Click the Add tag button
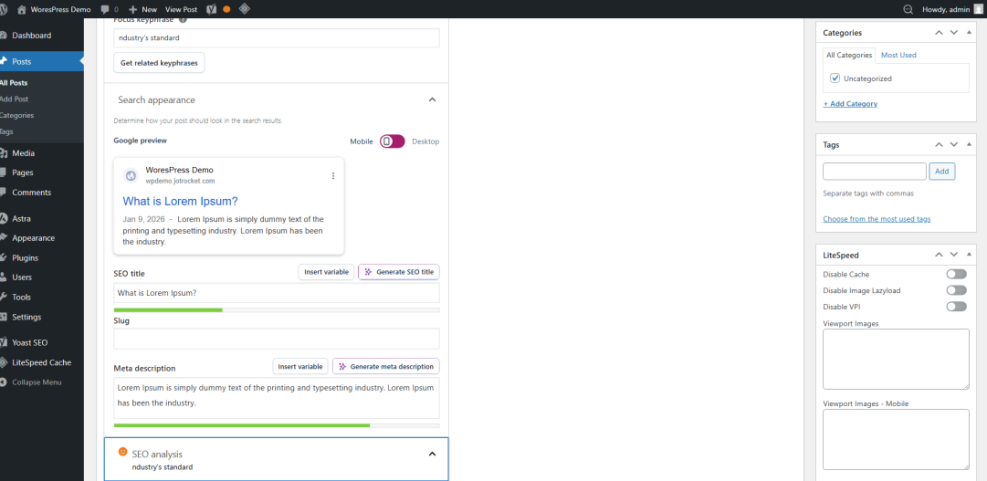The height and width of the screenshot is (481, 987). 942,171
